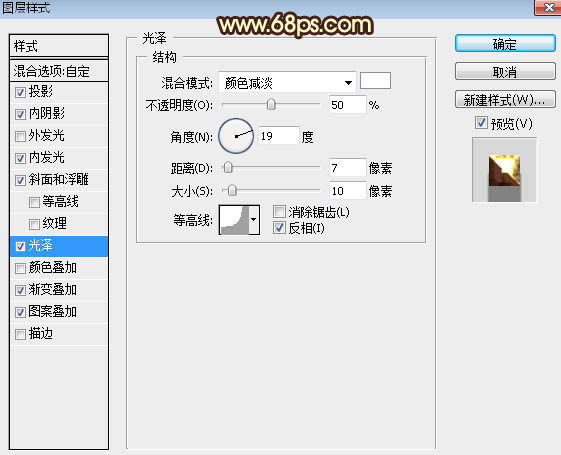Enable the 外发光 outer glow checkbox
561x455 pixels.
[x=20, y=136]
